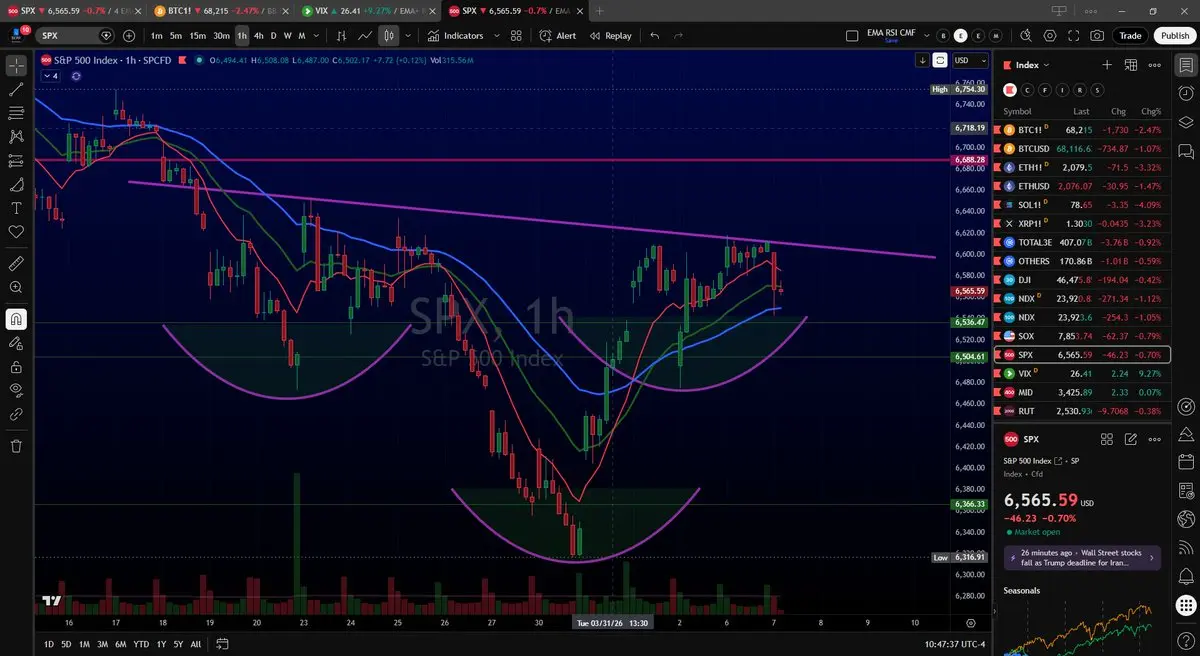1200x656 pixels.
Task: Select the red flag color filter
Action: coord(1010,89)
